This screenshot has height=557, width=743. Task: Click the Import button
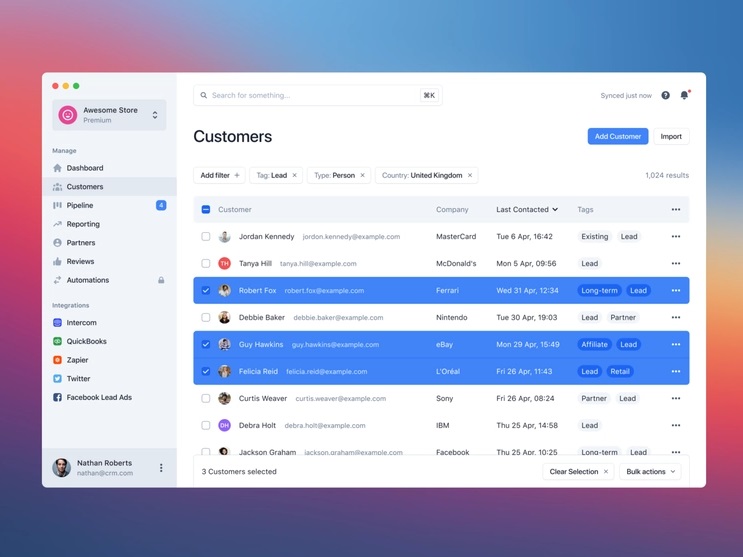tap(671, 137)
